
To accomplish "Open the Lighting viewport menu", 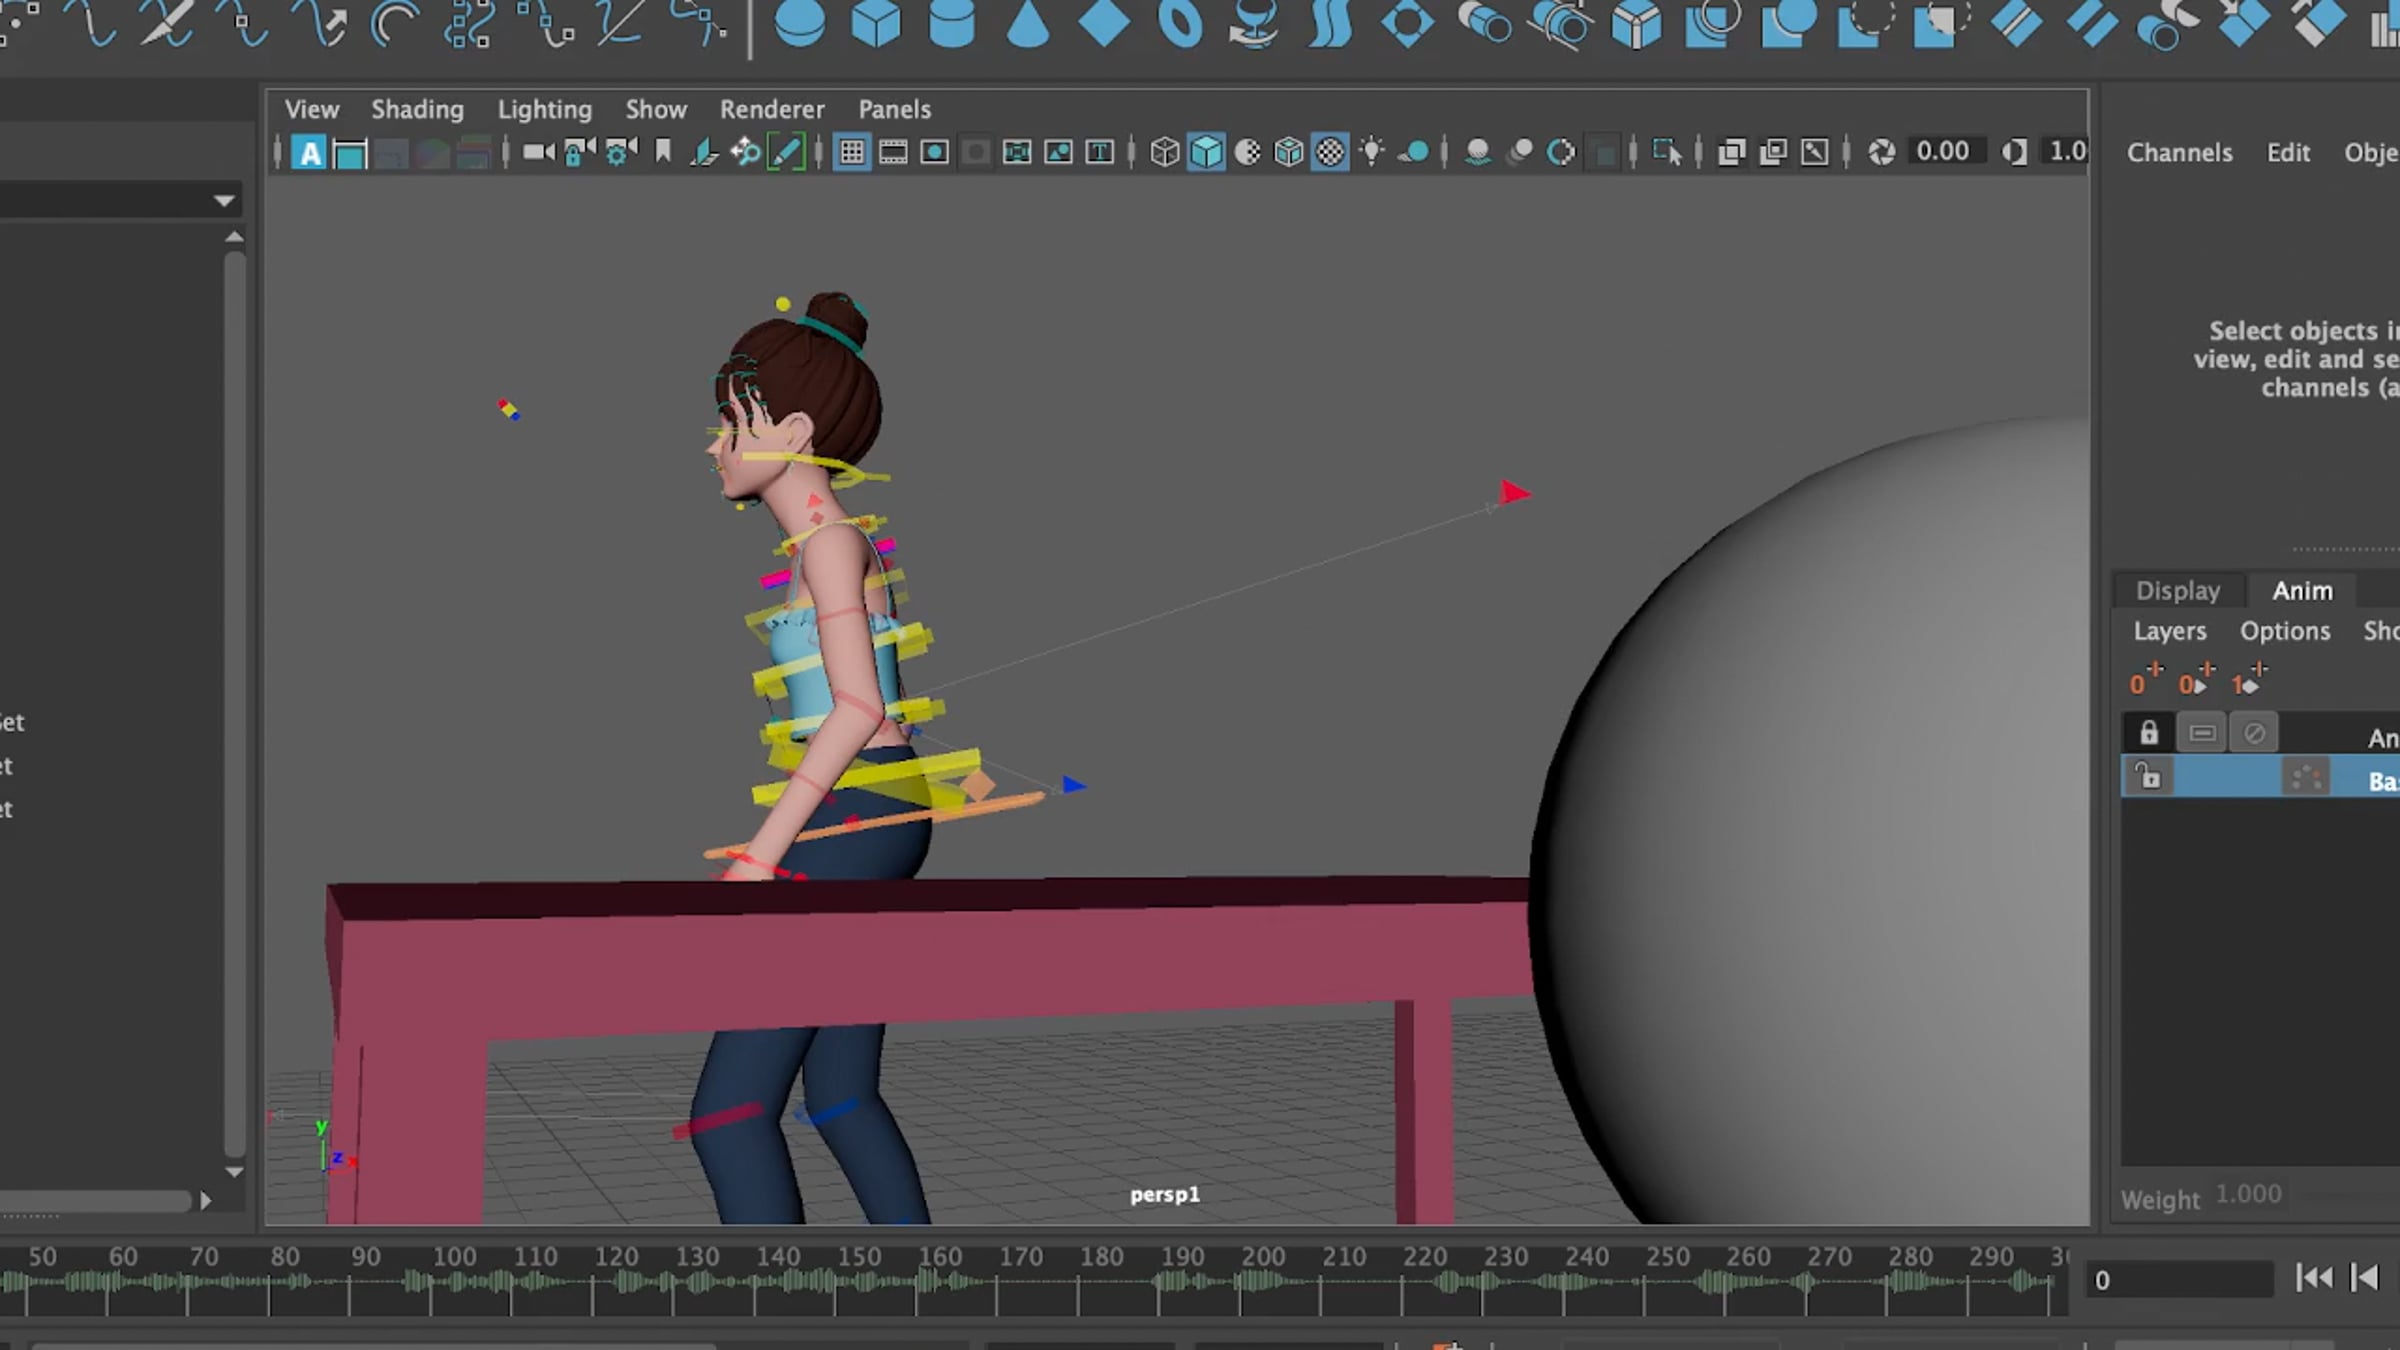I will (x=544, y=109).
